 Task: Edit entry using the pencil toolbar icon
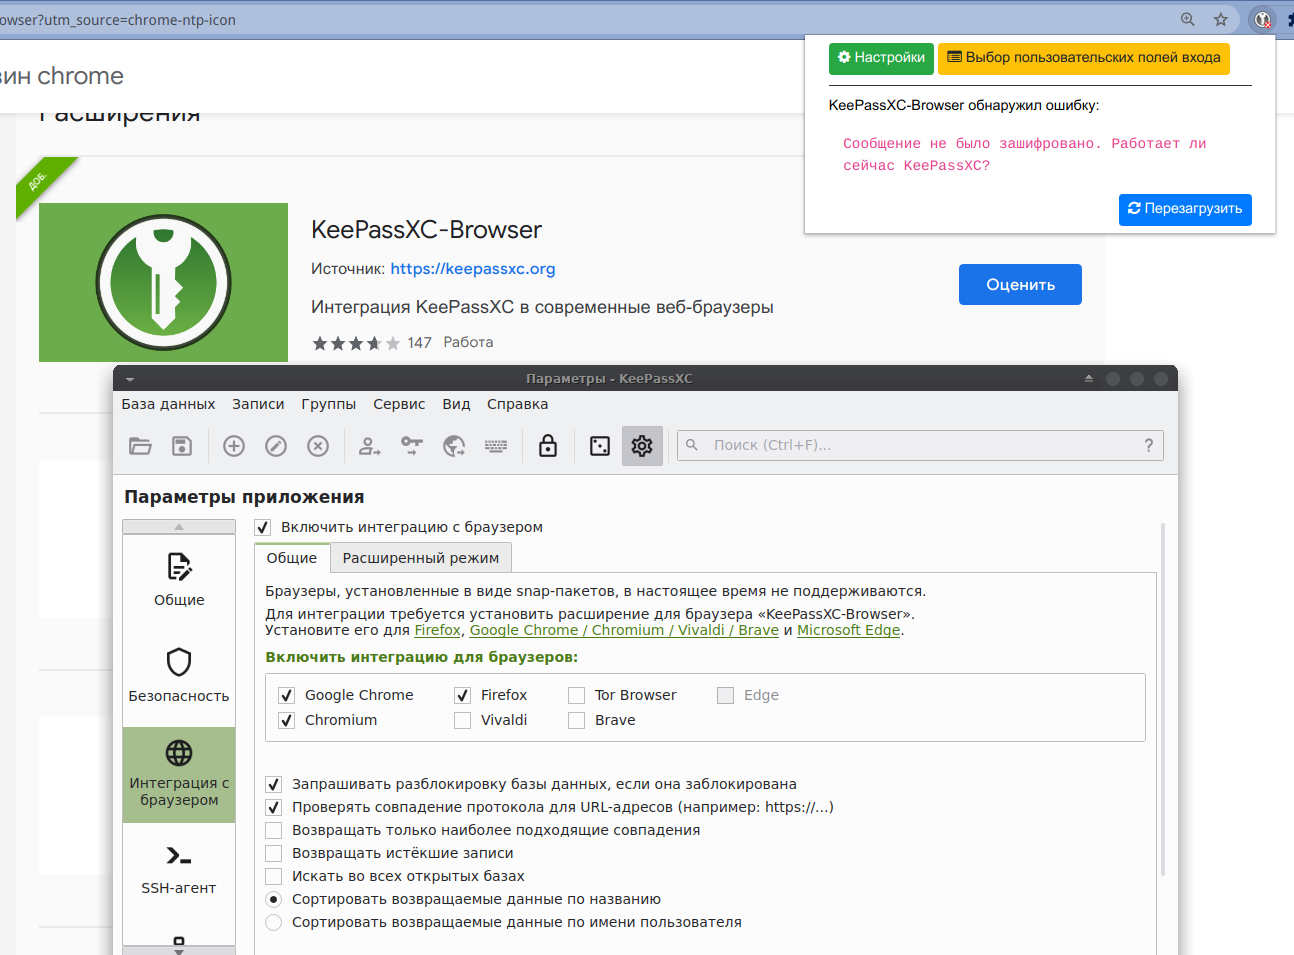coord(276,446)
